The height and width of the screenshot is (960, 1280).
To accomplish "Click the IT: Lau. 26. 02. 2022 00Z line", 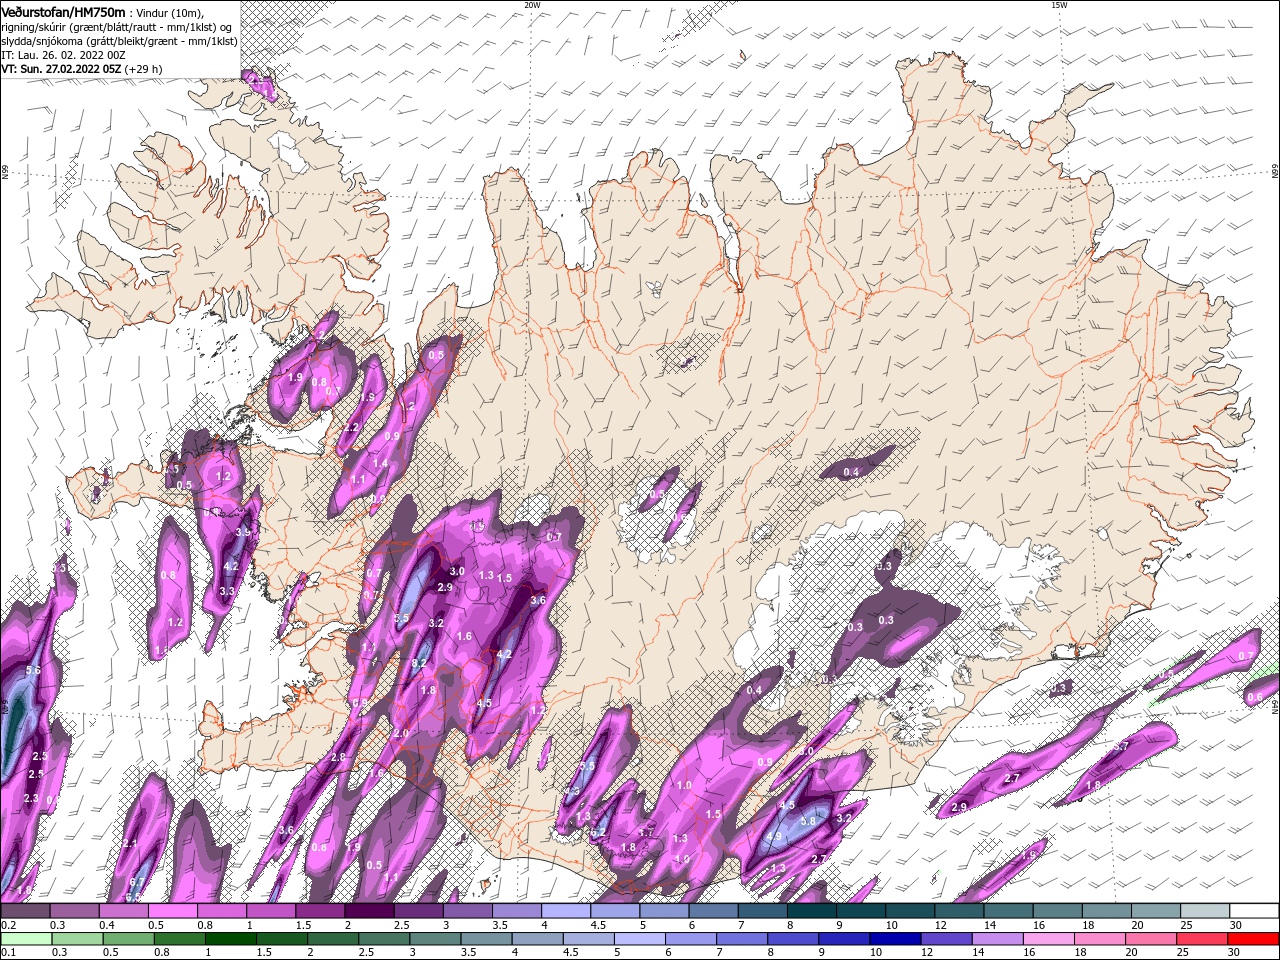I will [x=63, y=55].
